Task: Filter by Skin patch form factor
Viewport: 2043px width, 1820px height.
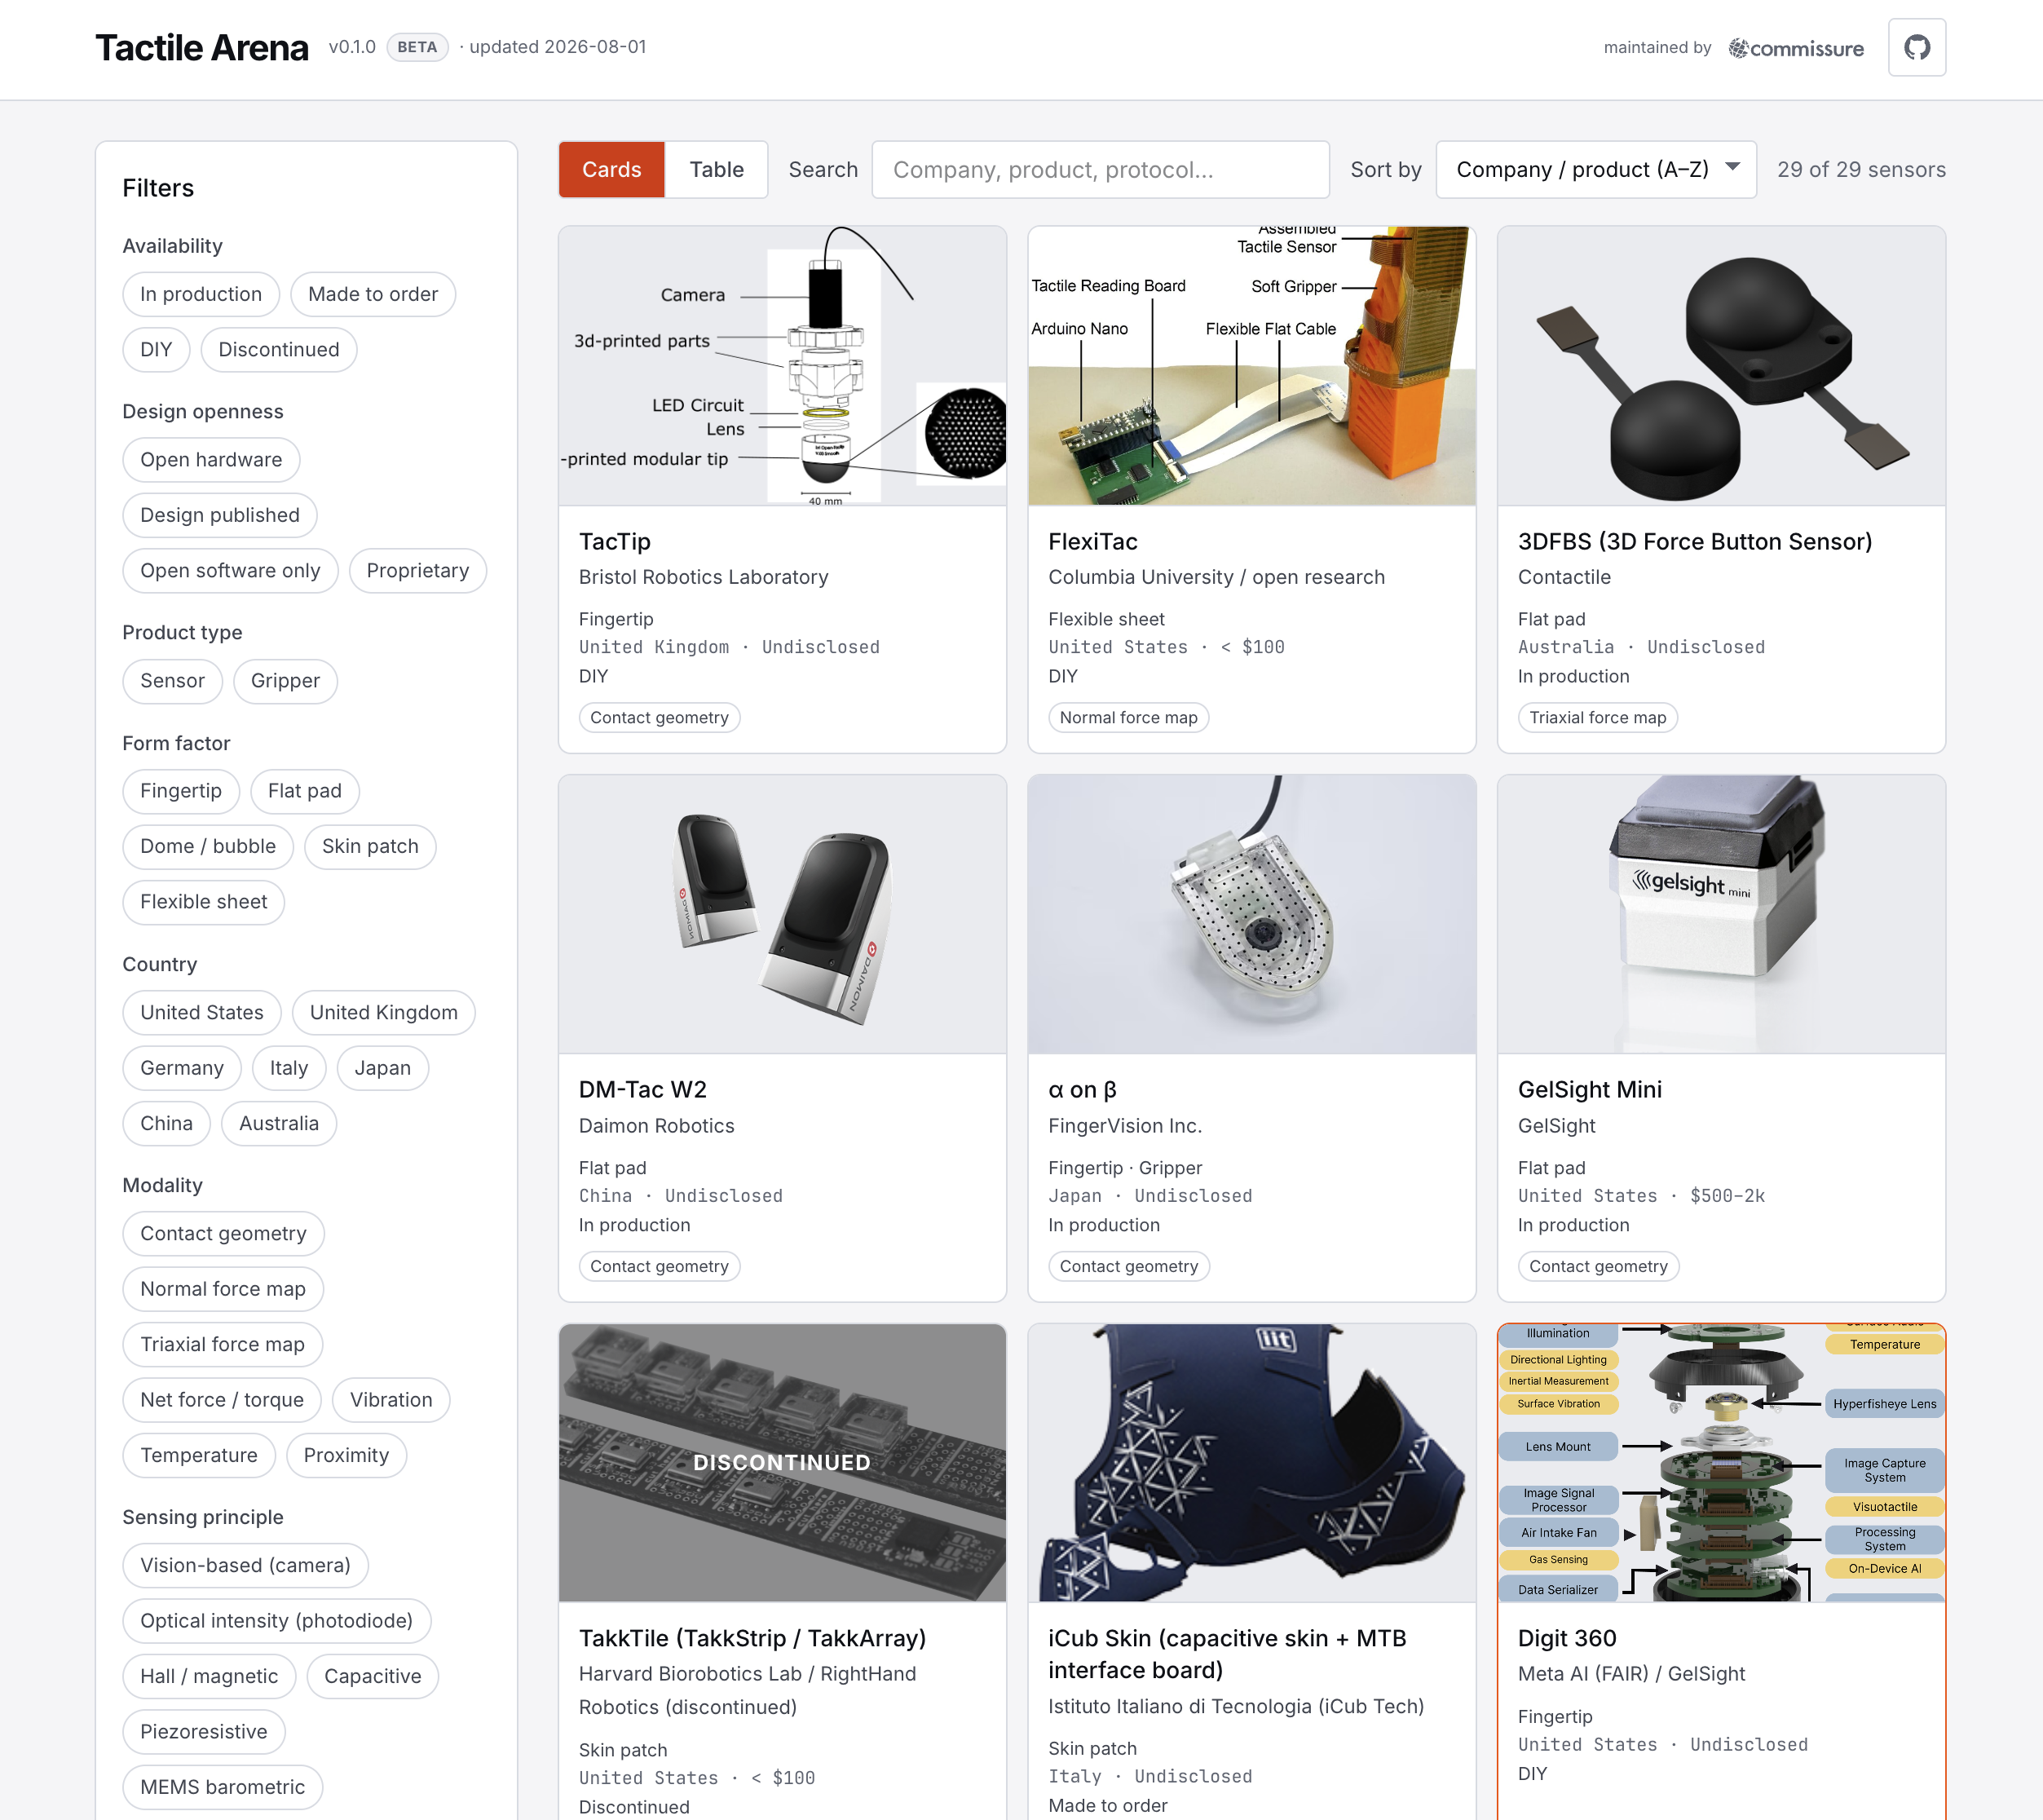Action: click(x=370, y=847)
